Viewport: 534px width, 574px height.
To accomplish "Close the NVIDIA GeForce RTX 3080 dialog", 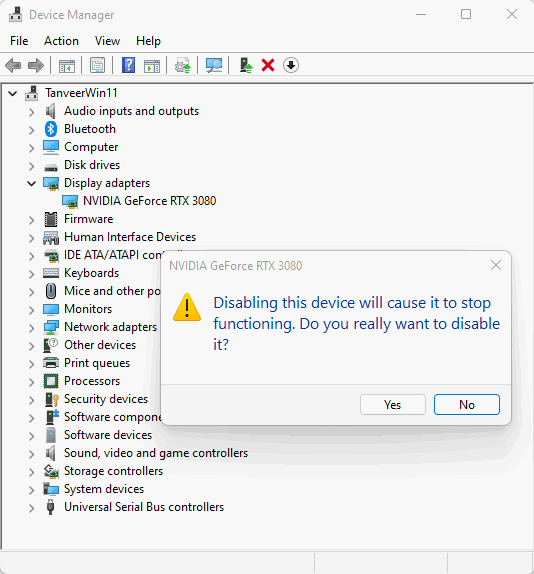I will (x=496, y=265).
